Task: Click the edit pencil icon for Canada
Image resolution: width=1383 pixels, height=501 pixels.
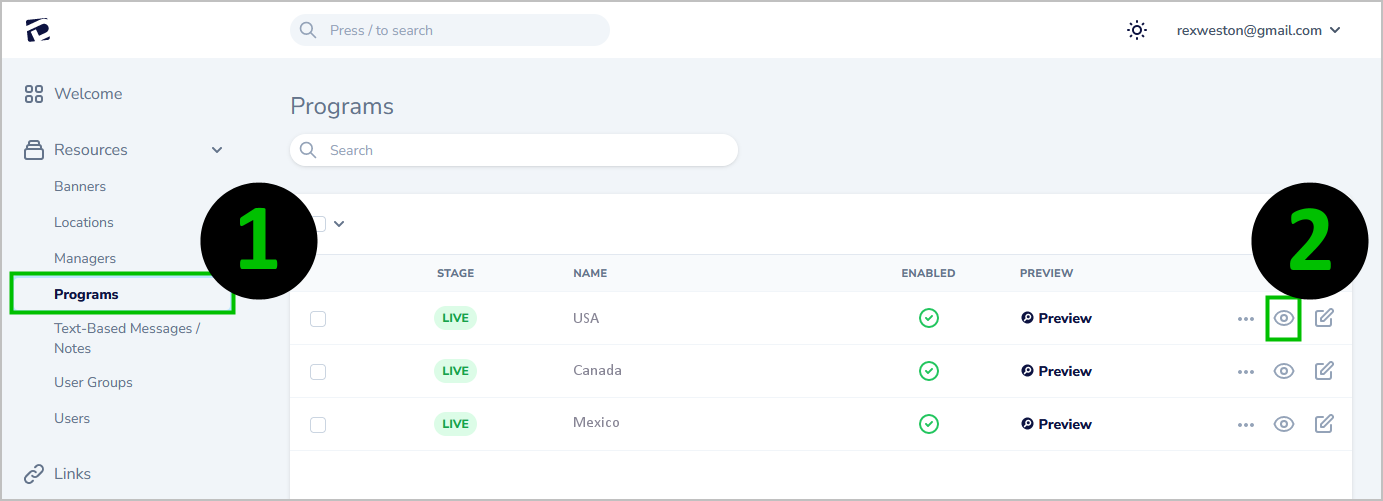Action: (x=1324, y=371)
